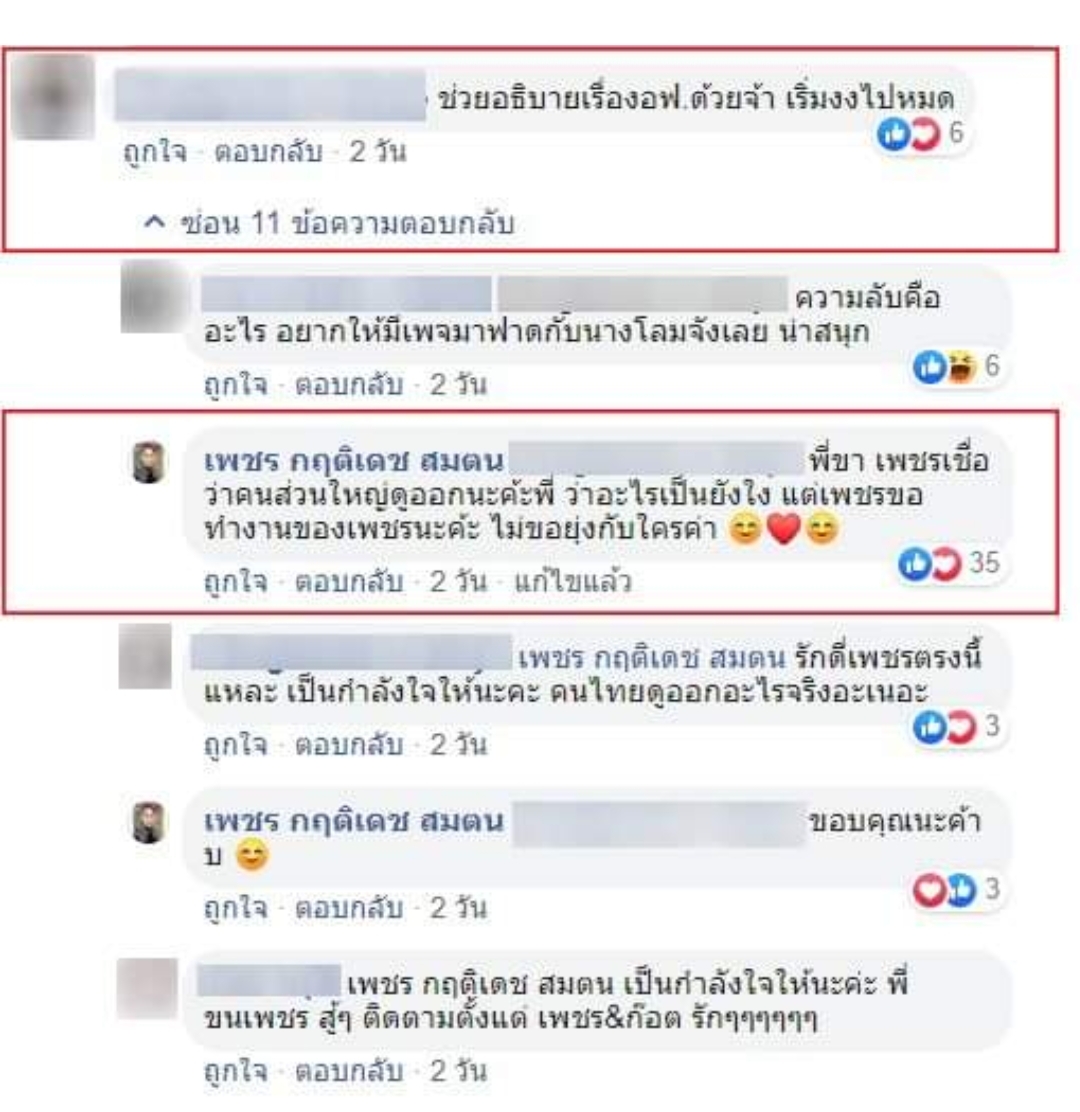Click tagged เพชร กฤติเดช สมตน in last comment
1080x1112 pixels.
pyautogui.click(x=481, y=985)
